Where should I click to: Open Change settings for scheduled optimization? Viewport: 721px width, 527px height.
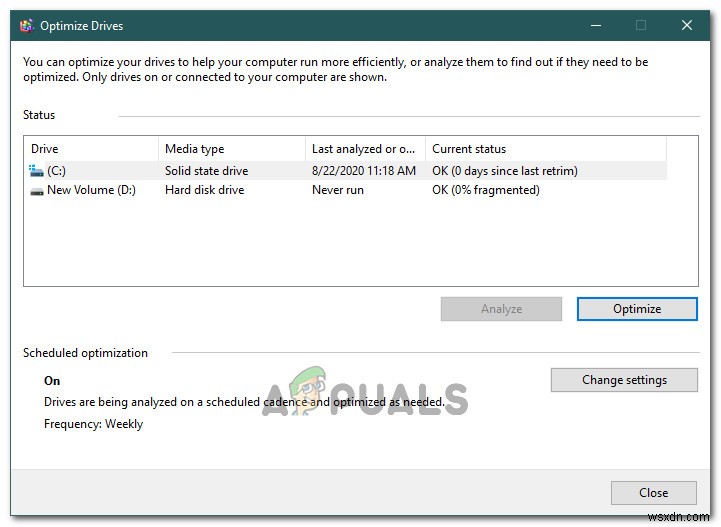click(624, 380)
